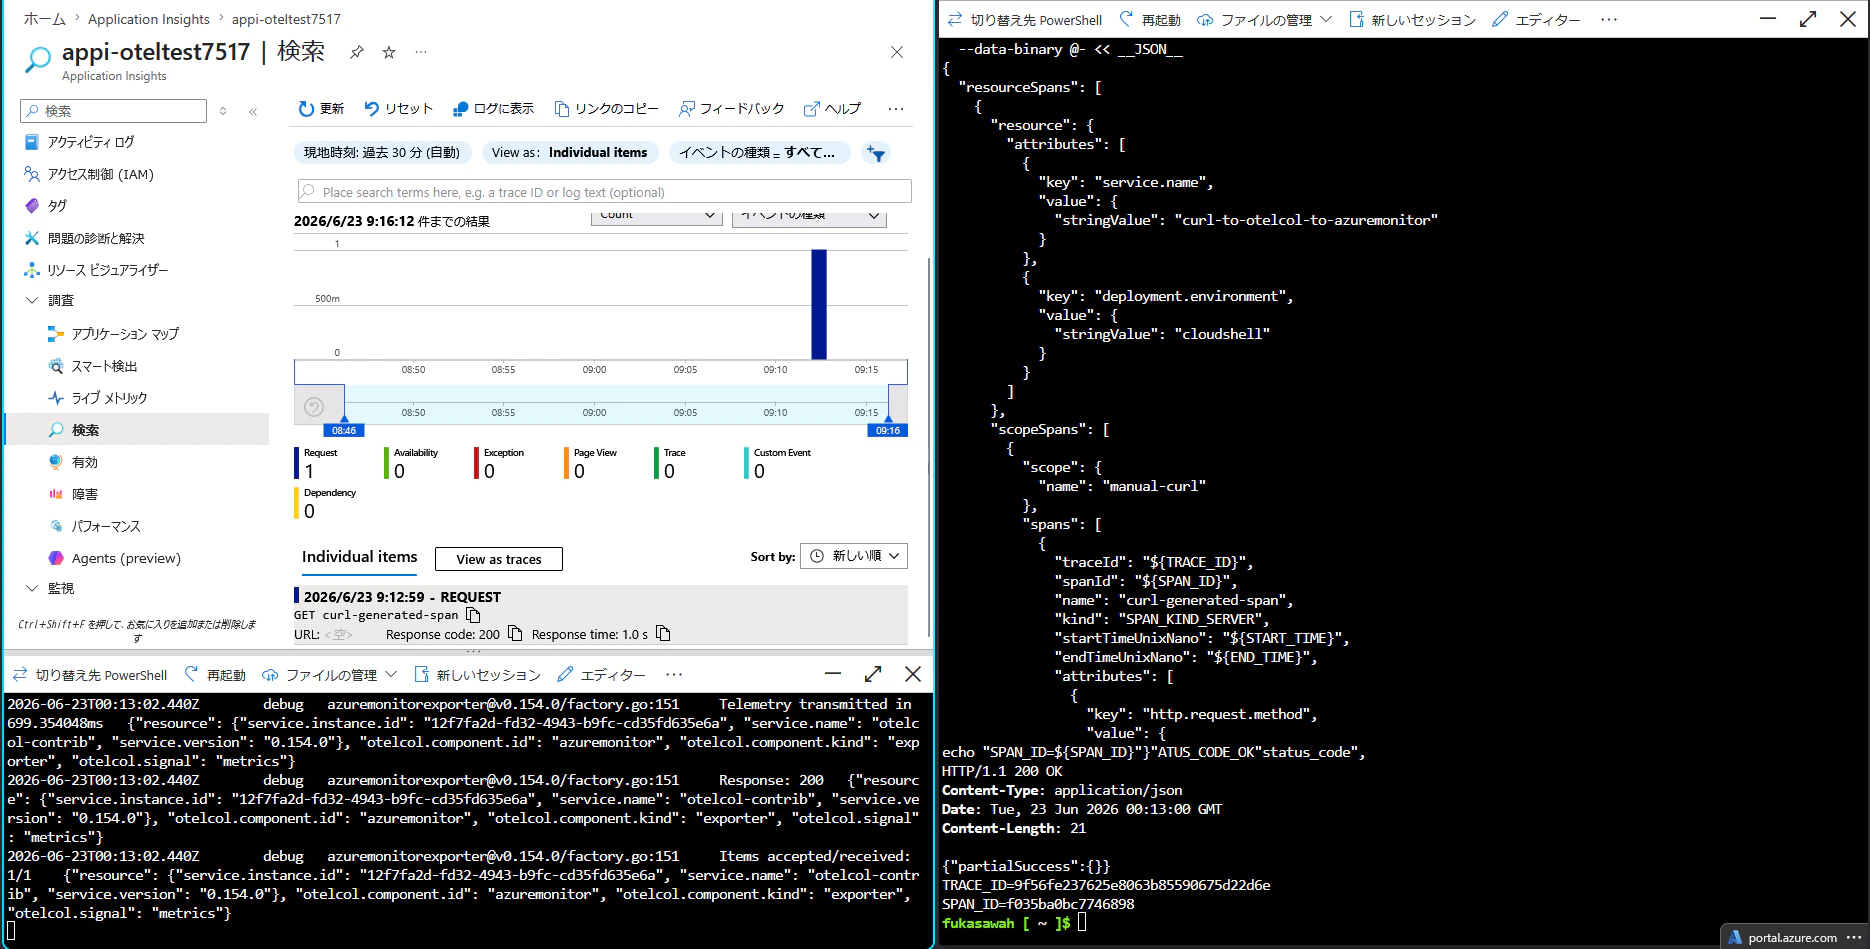Open the Sort by 新しい順 dropdown
Image resolution: width=1870 pixels, height=949 pixels.
coord(854,556)
